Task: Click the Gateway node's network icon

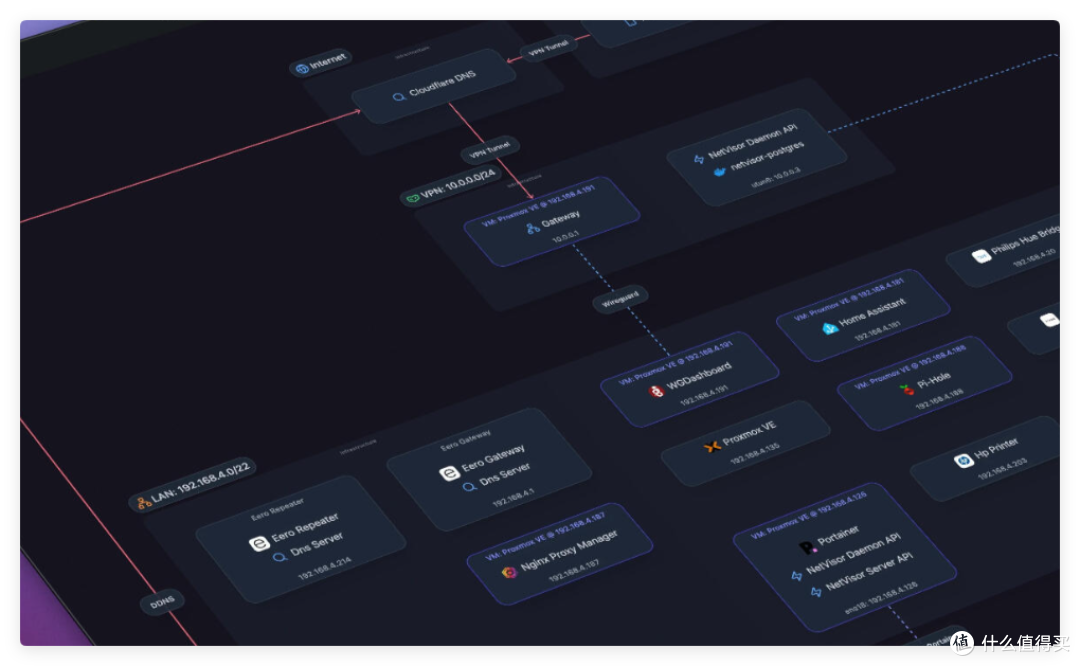Action: [532, 228]
